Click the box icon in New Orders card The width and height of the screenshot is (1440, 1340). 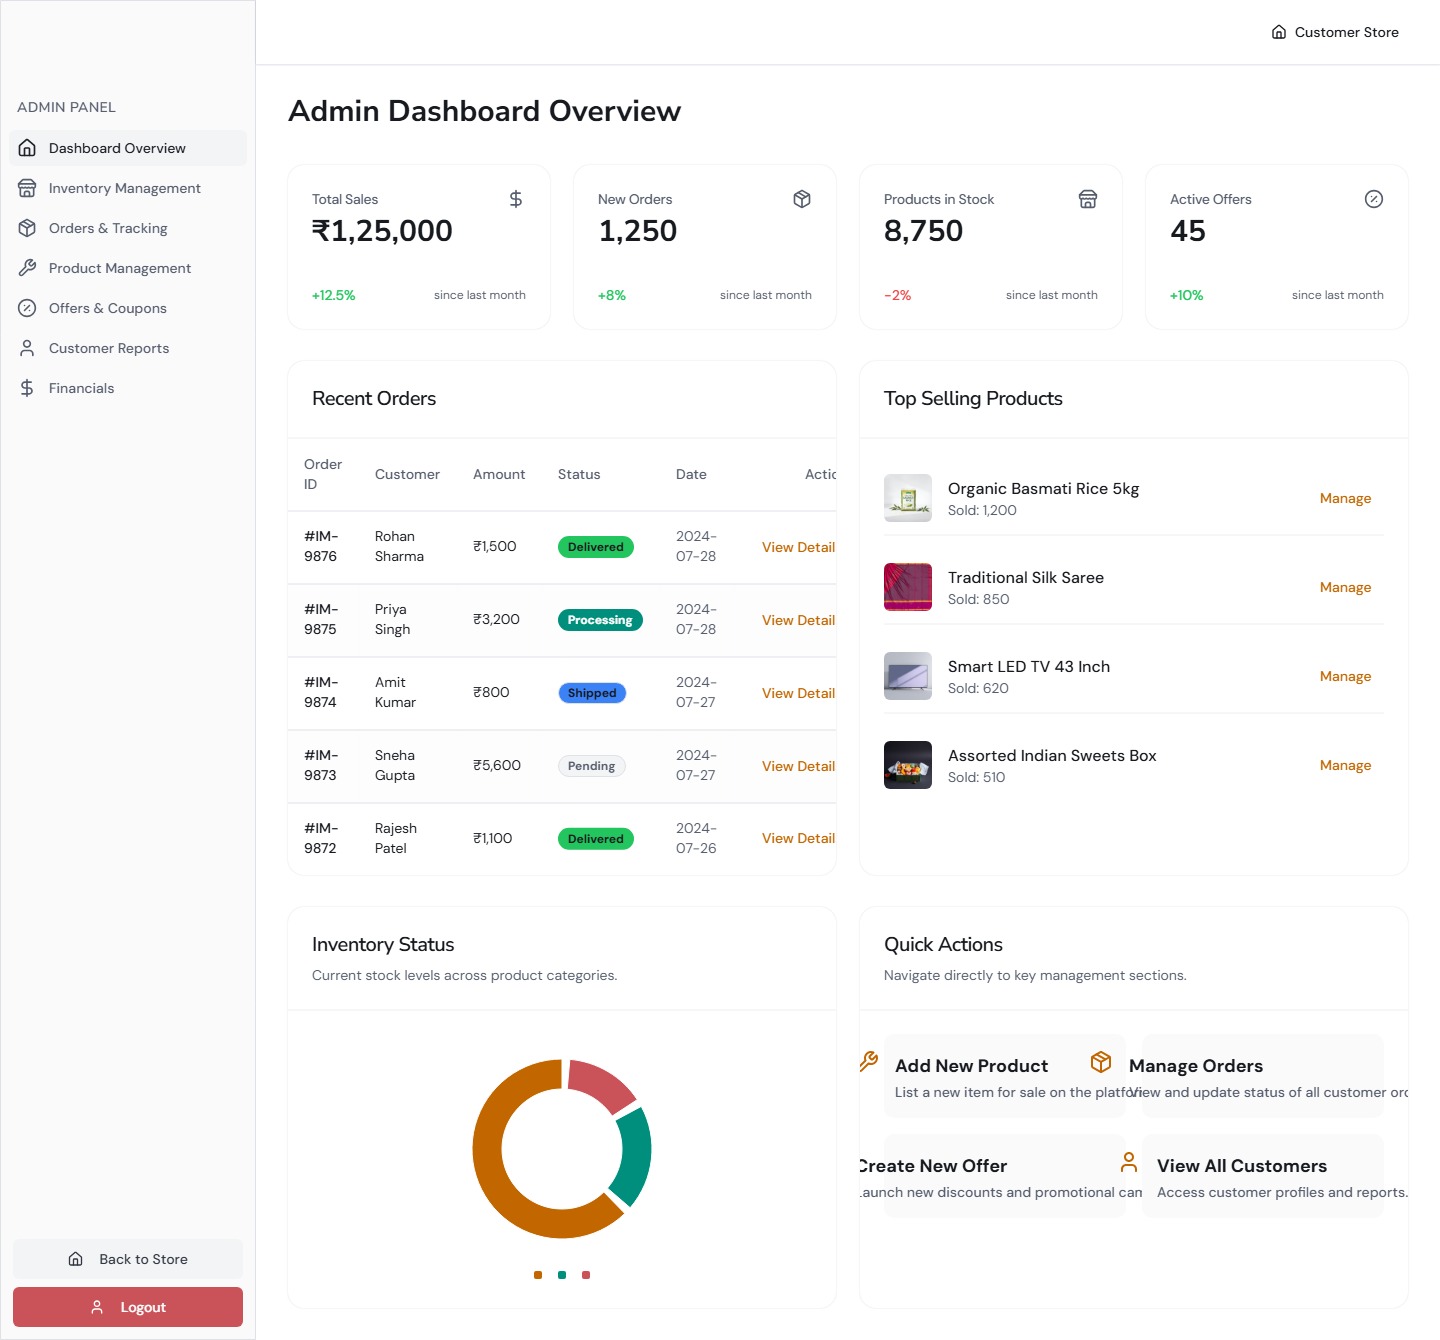(802, 199)
